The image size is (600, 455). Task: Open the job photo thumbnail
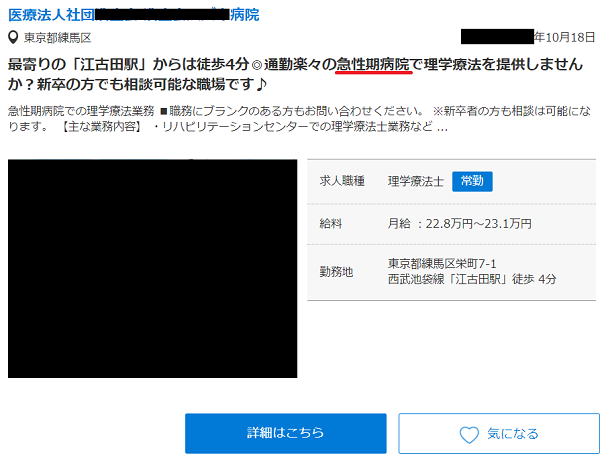coord(152,268)
